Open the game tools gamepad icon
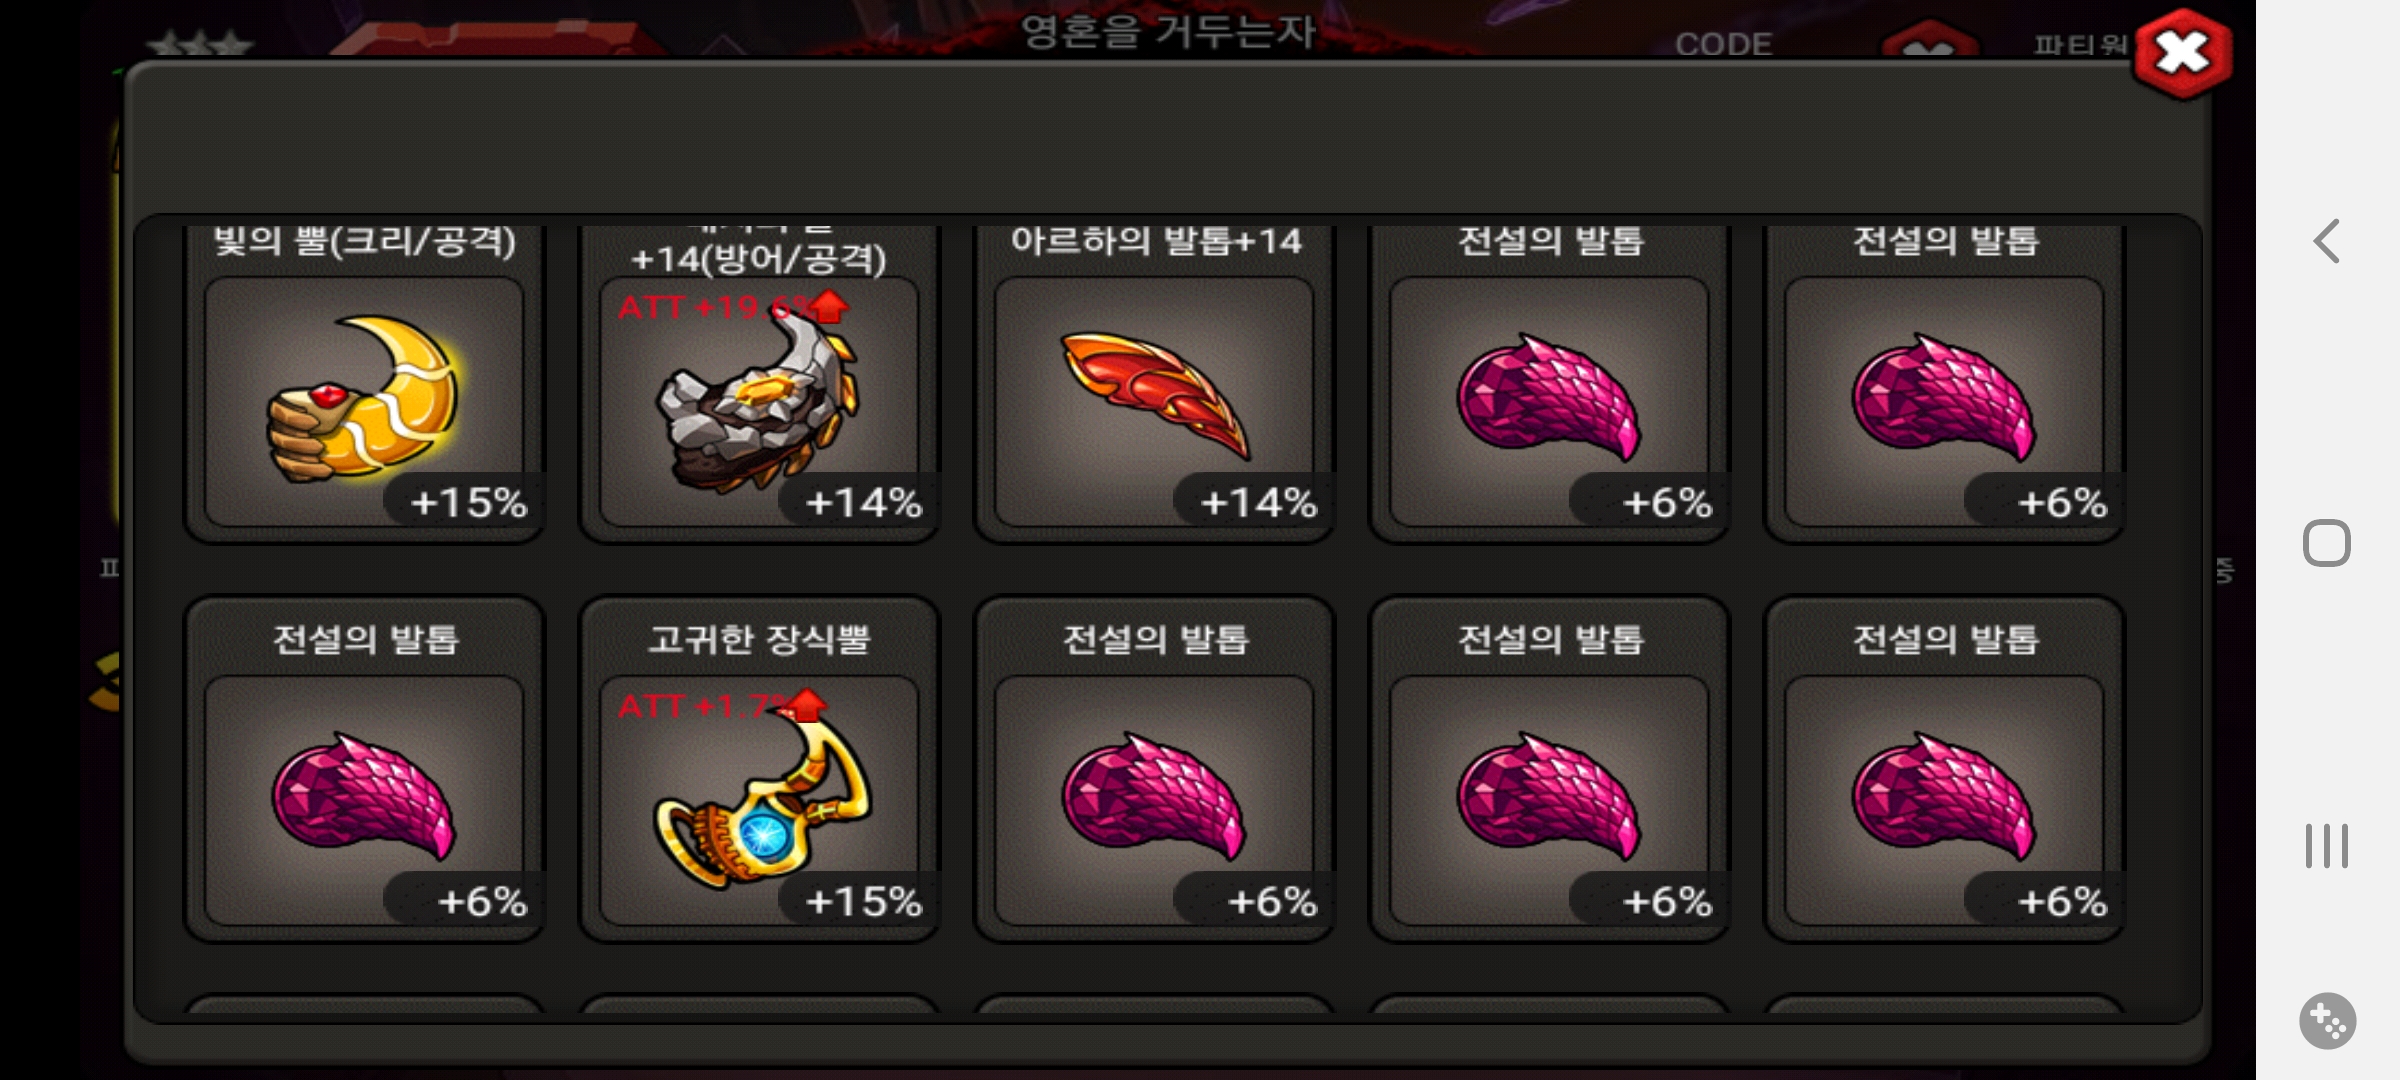Screen dimensions: 2400x1080 point(2327,1021)
